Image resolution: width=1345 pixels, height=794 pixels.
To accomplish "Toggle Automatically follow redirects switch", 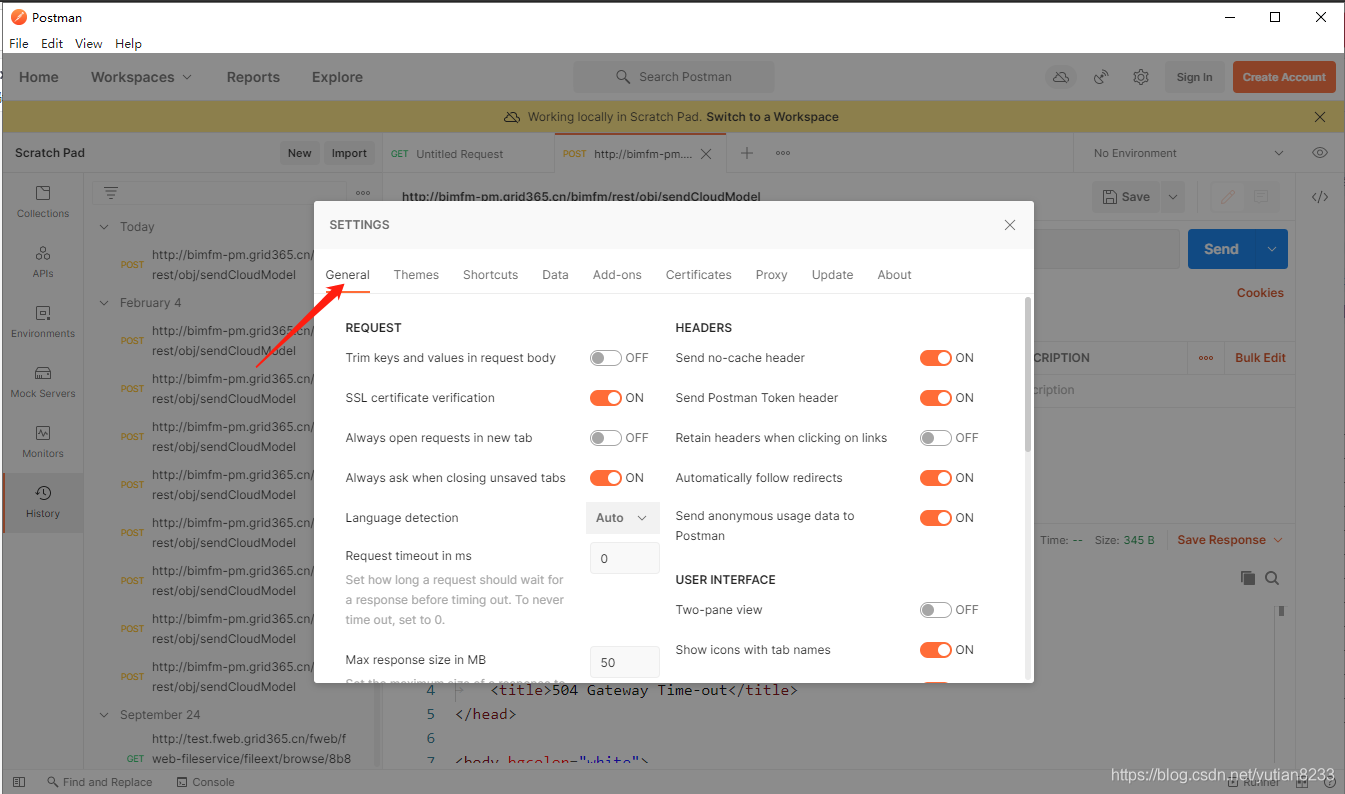I will click(x=935, y=478).
